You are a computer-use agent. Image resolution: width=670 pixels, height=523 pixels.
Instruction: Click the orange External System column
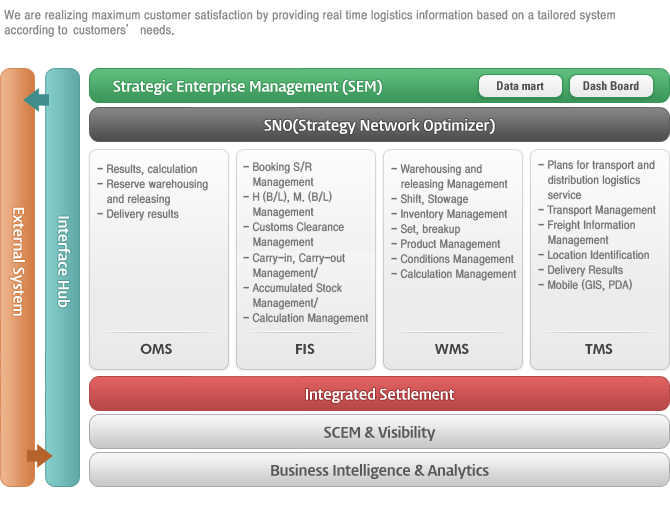pos(18,277)
